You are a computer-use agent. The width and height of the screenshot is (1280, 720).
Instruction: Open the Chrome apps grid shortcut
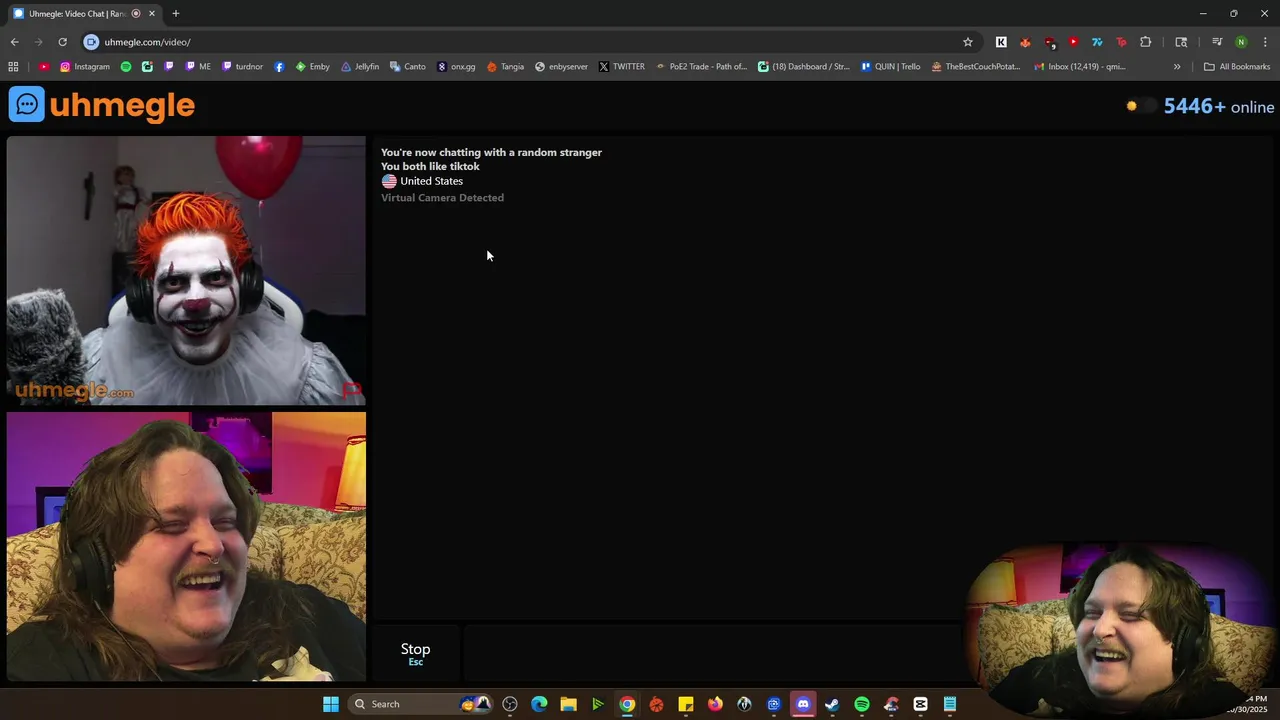(x=13, y=67)
